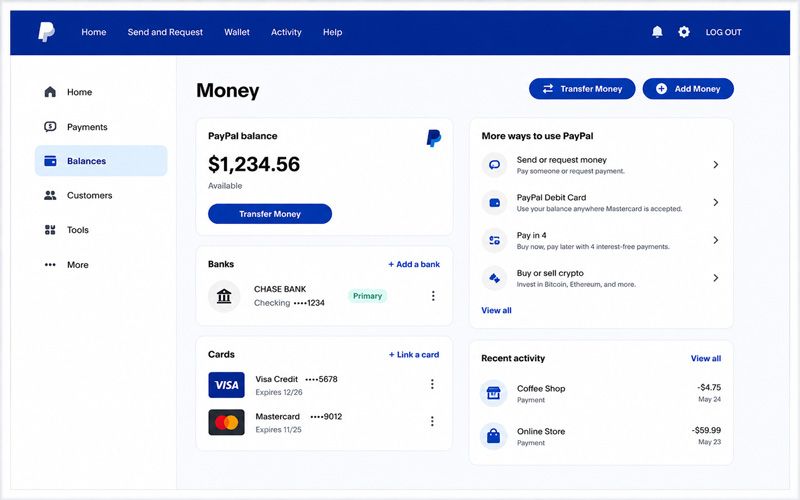Open Help in top navigation
Viewport: 800px width, 500px height.
333,32
